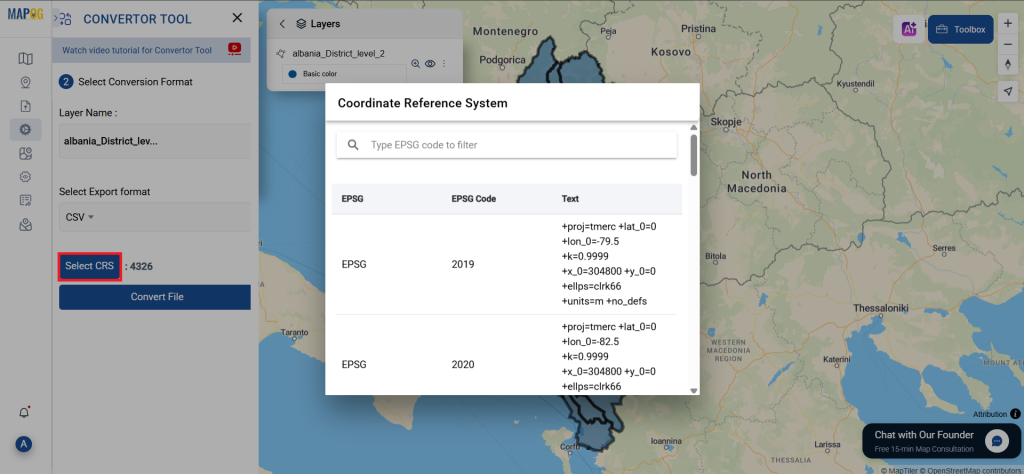Viewport: 1024px width, 474px height.
Task: Click the EPSG Code column header
Action: click(x=473, y=199)
